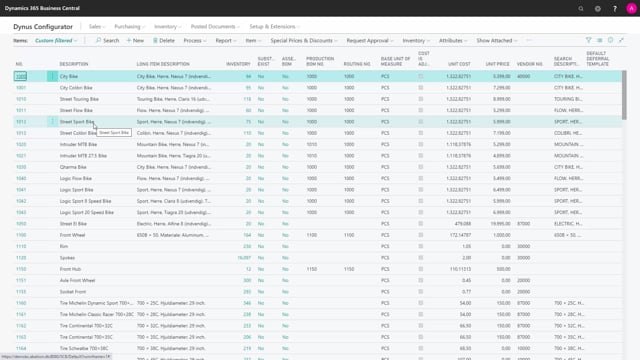Click Search in the action bar

coord(107,40)
